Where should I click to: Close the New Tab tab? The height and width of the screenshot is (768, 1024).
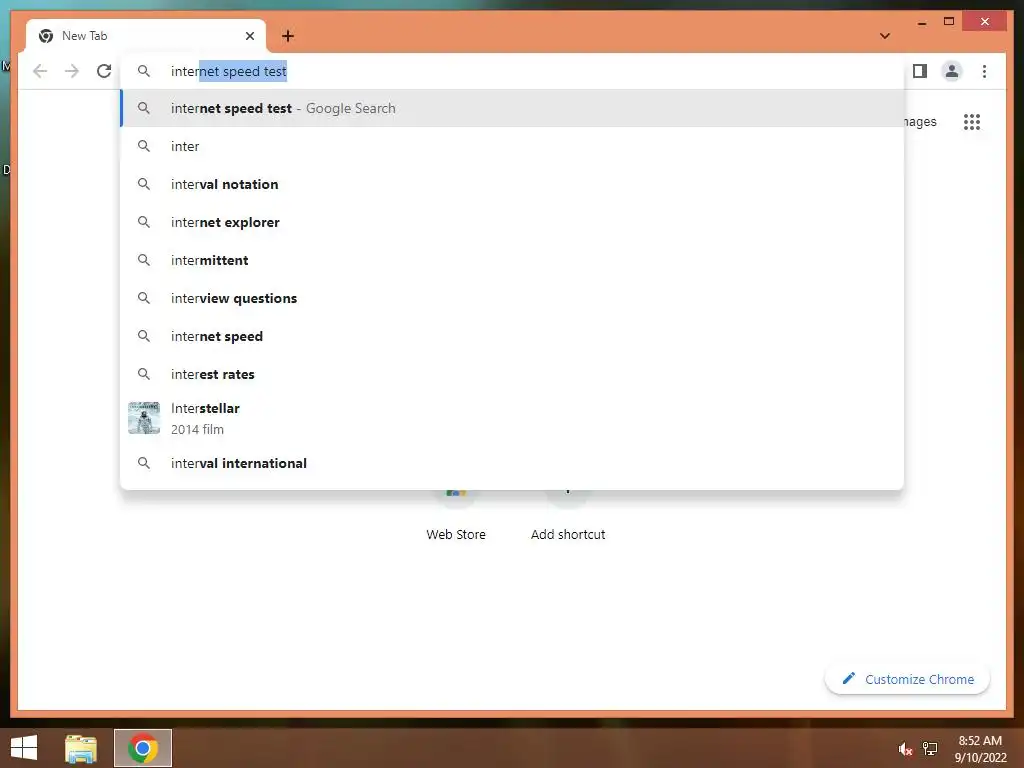point(249,36)
